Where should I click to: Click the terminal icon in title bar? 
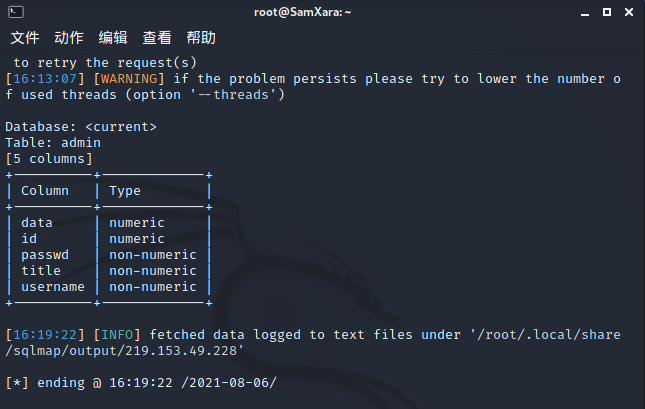(x=16, y=12)
